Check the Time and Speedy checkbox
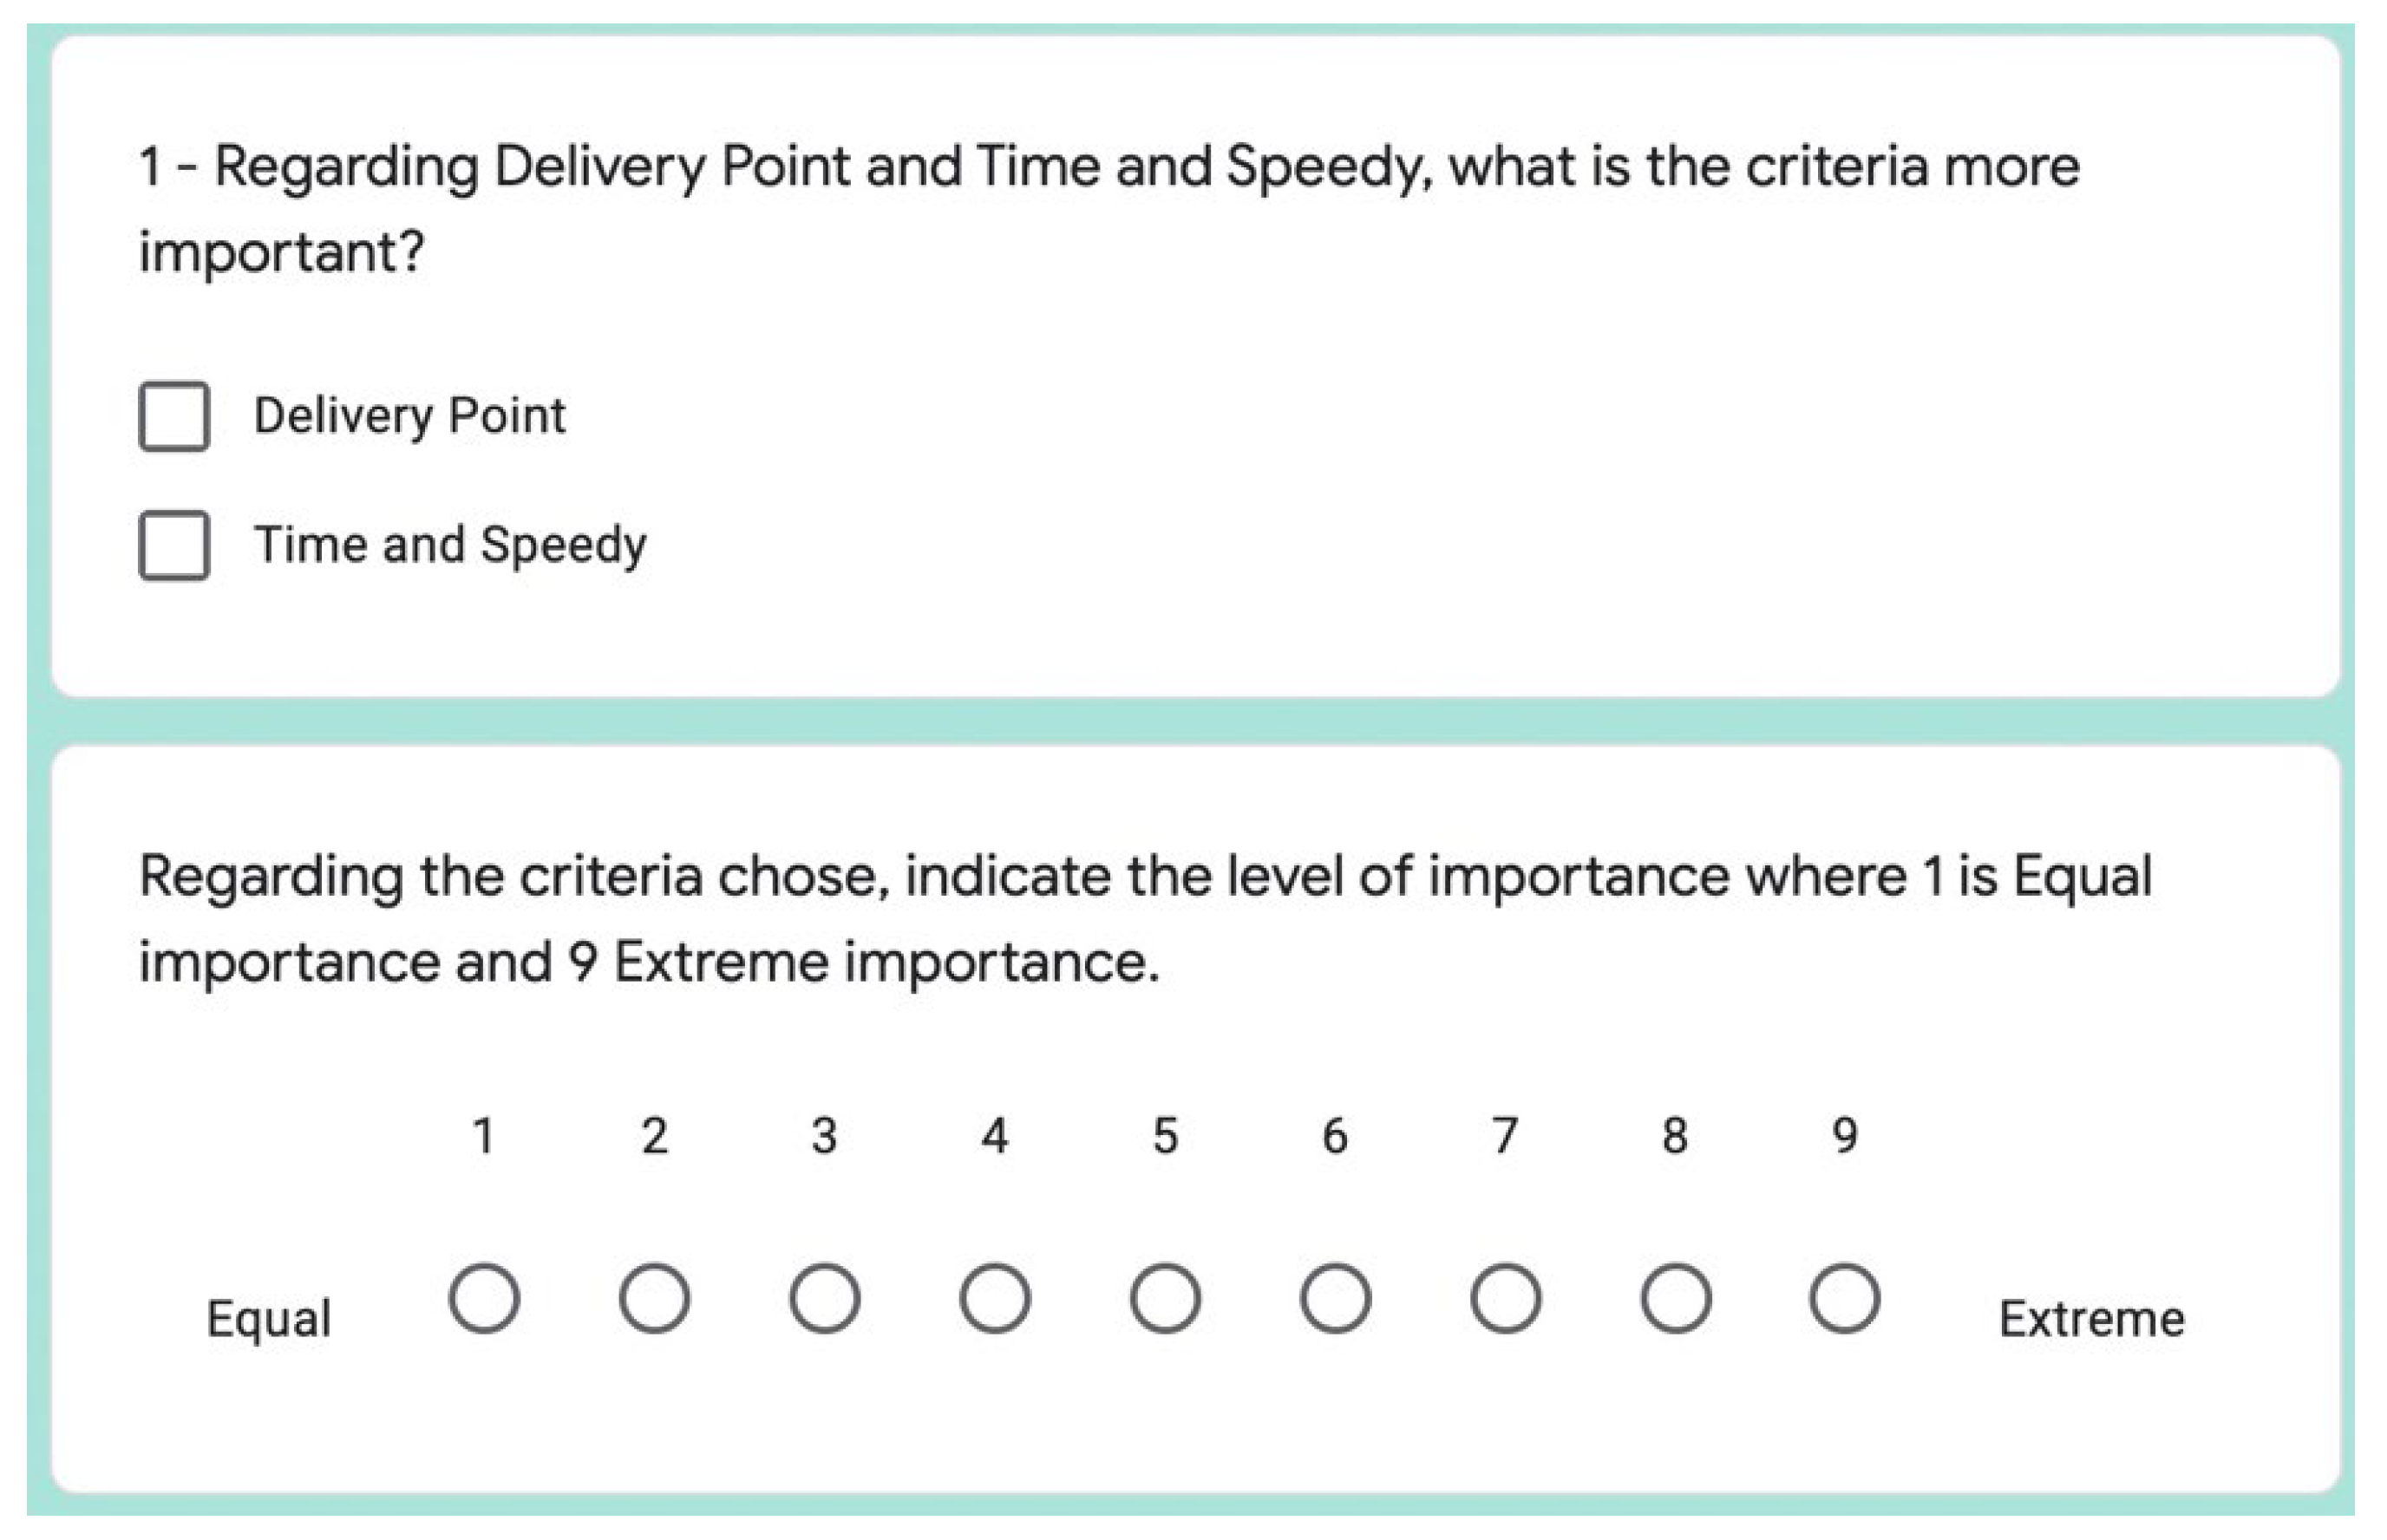Screen dimensions: 2387x1540 pos(174,545)
